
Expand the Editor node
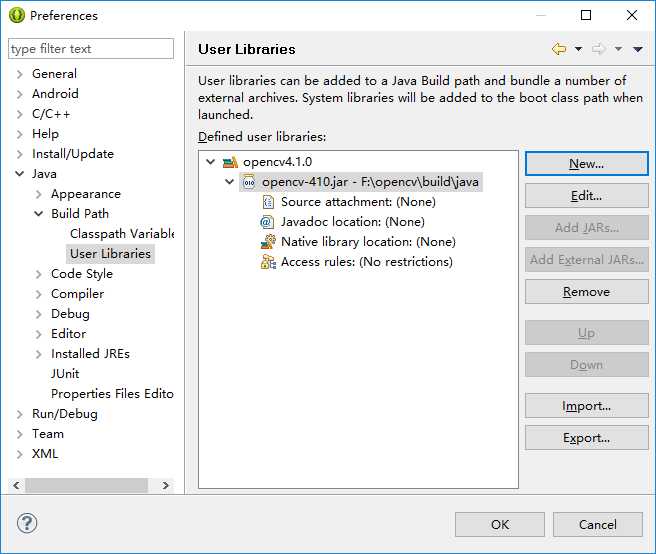(38, 334)
